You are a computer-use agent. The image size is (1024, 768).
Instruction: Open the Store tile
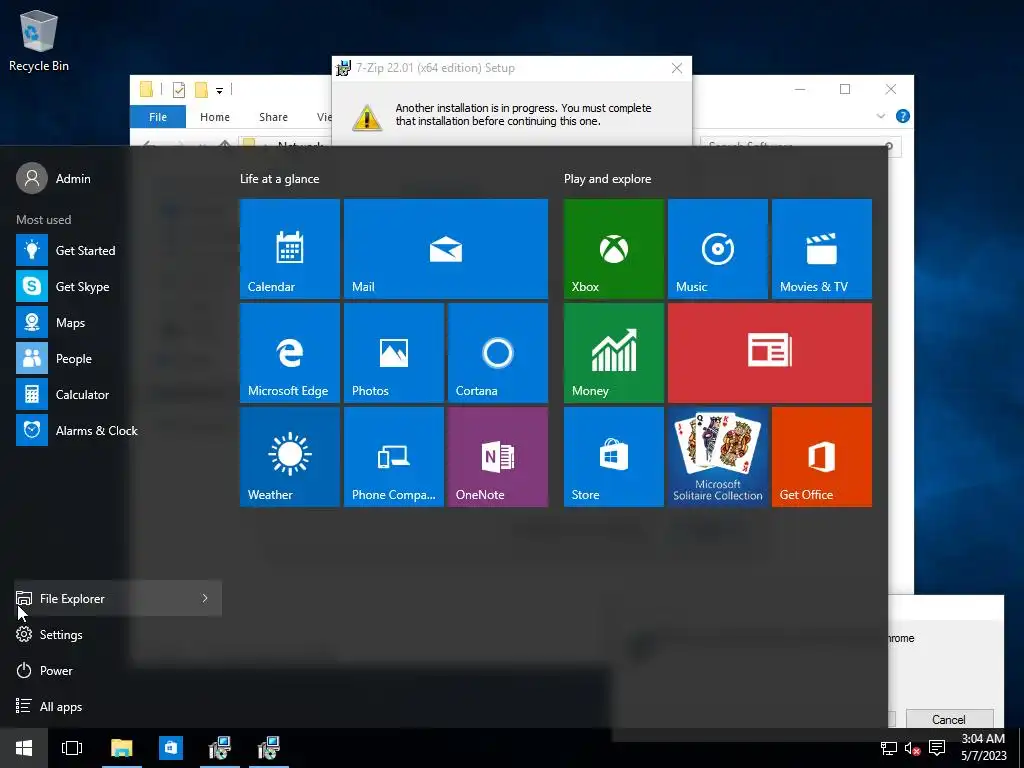coord(614,456)
